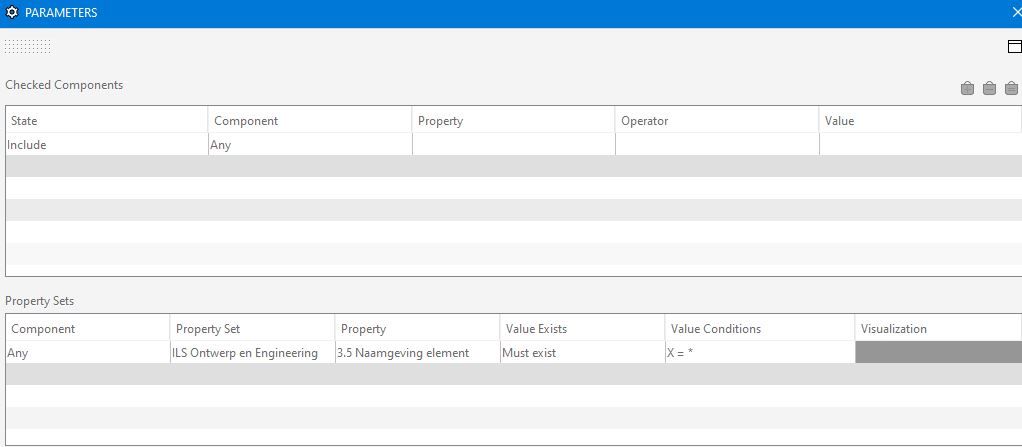This screenshot has width=1022, height=447.
Task: Click the Component header in Property Sets
Action: (88, 328)
